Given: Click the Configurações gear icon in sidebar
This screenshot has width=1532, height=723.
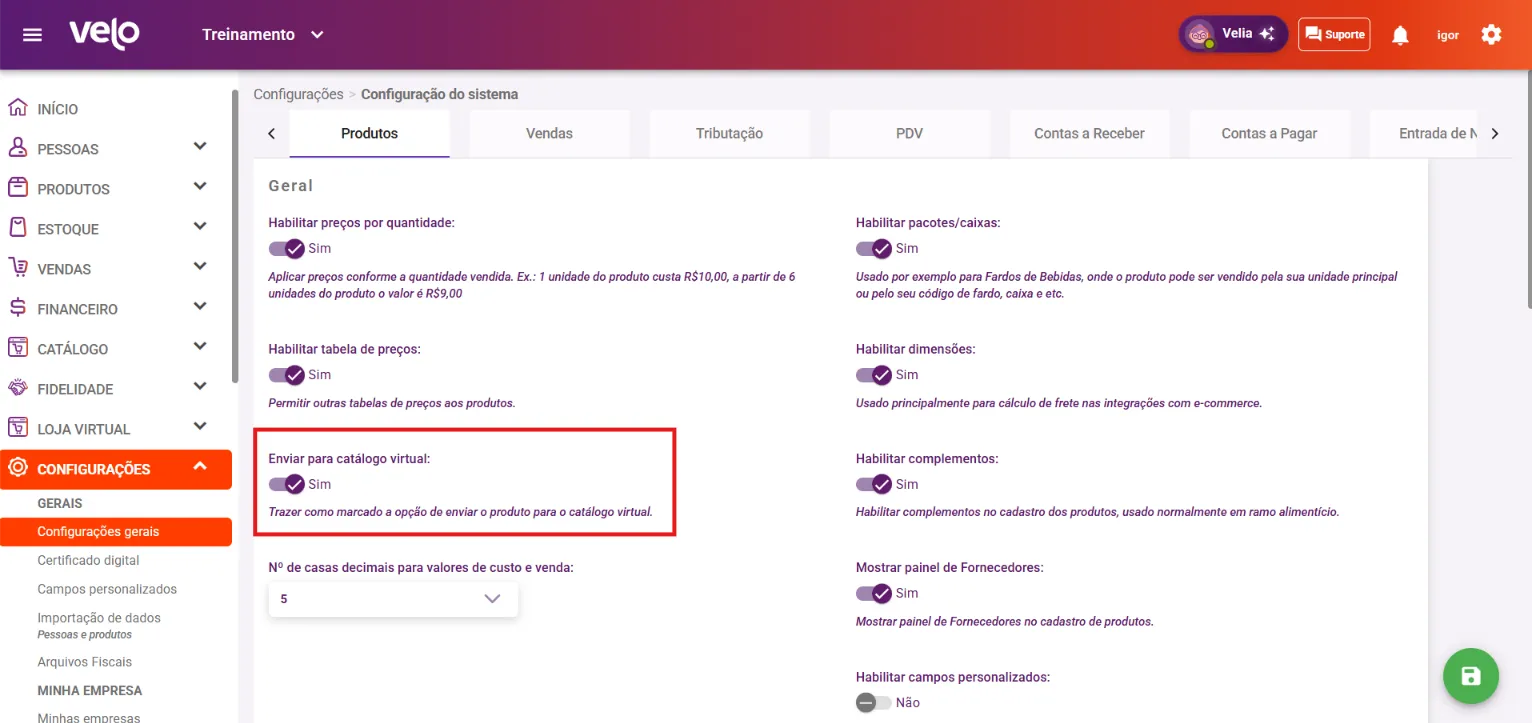Looking at the screenshot, I should tap(17, 468).
